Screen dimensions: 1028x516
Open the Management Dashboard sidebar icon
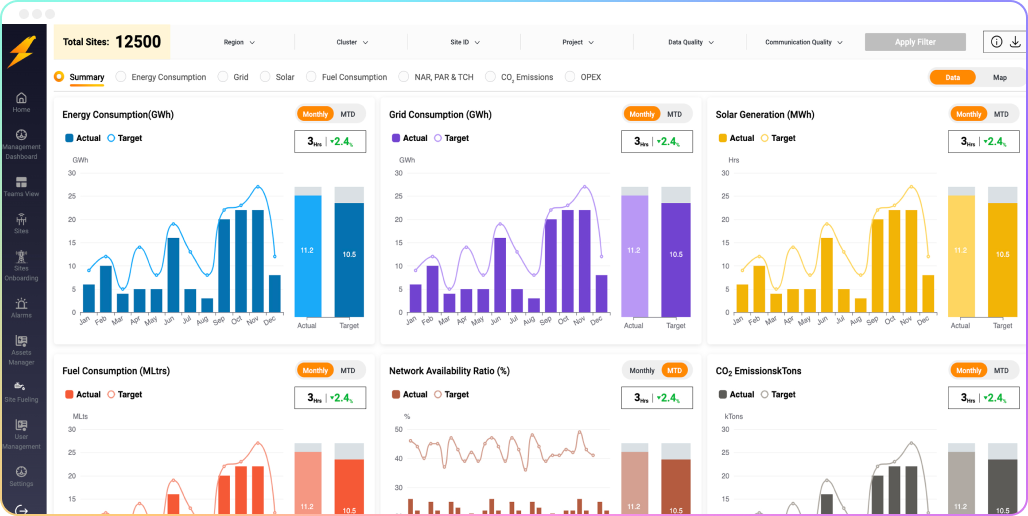pyautogui.click(x=21, y=136)
